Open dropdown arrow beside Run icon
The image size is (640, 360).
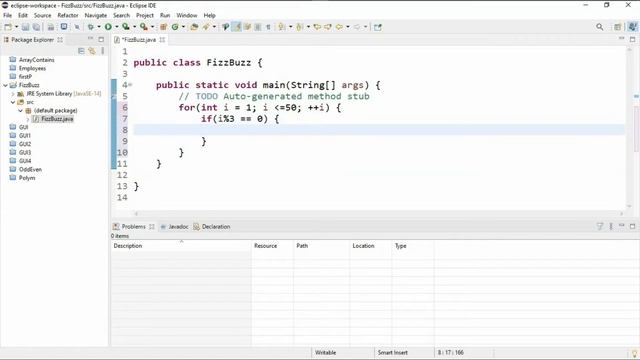click(x=116, y=27)
